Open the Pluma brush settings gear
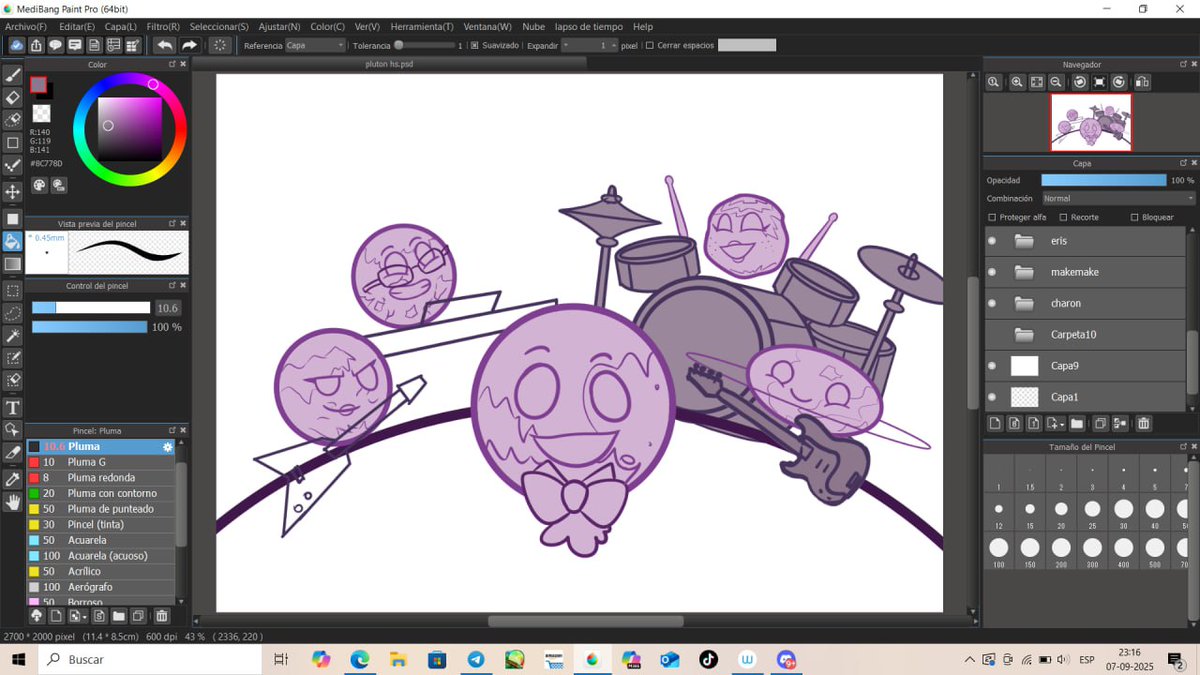 tap(166, 447)
